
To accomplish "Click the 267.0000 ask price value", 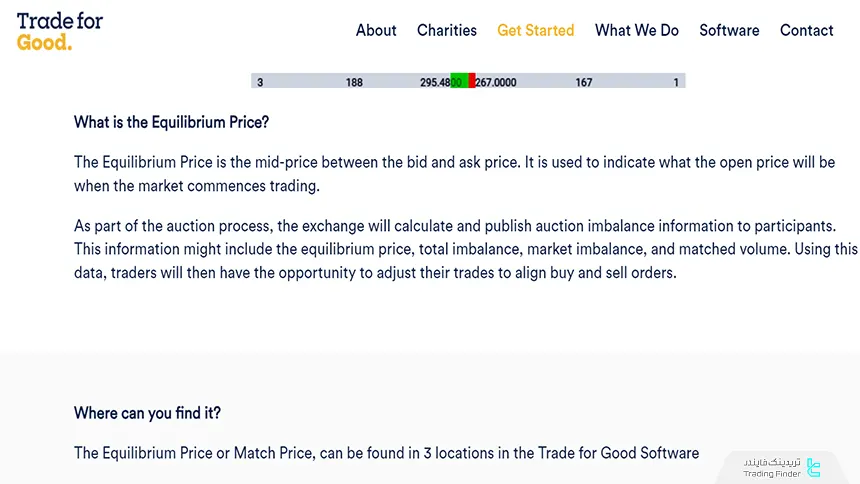I will pyautogui.click(x=496, y=82).
